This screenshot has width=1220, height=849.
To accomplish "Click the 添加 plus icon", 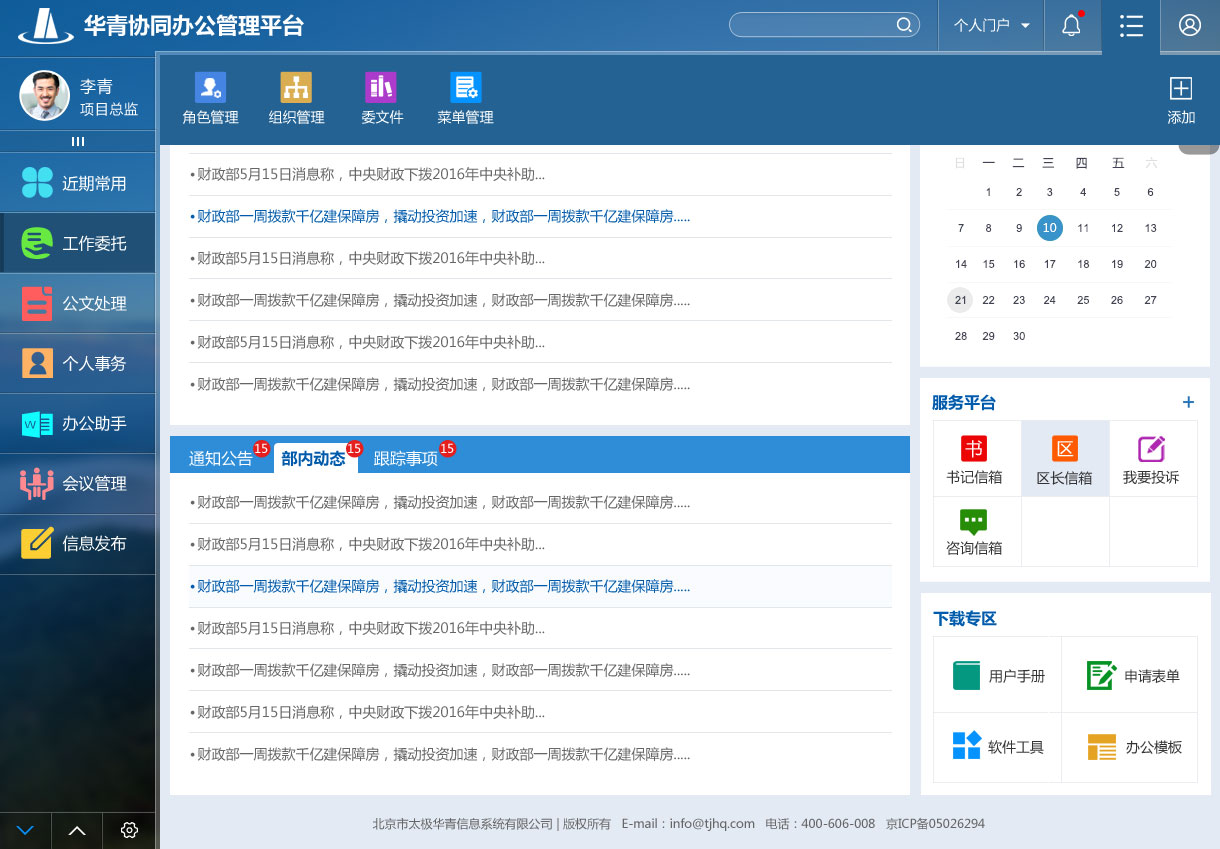I will tap(1181, 89).
